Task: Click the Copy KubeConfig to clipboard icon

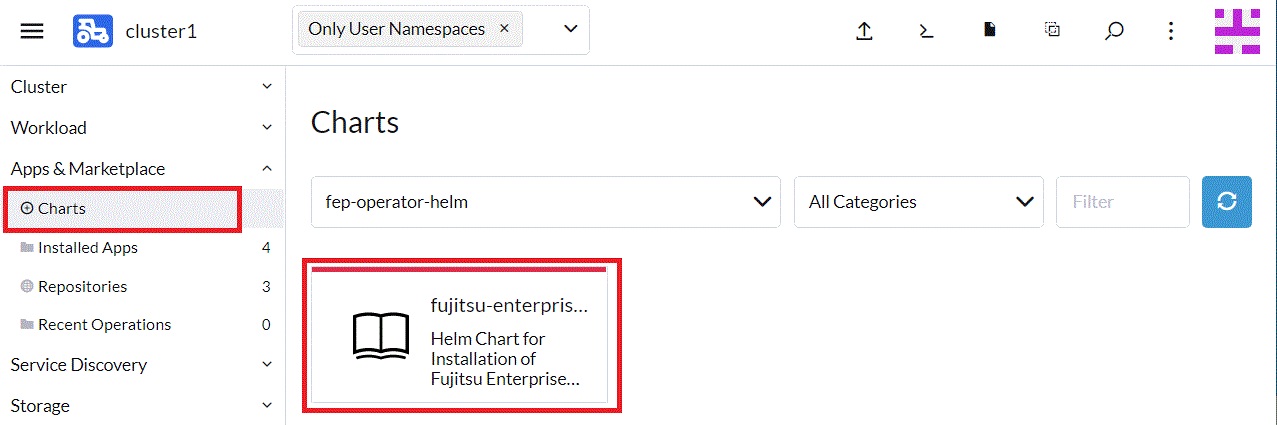Action: (1052, 31)
